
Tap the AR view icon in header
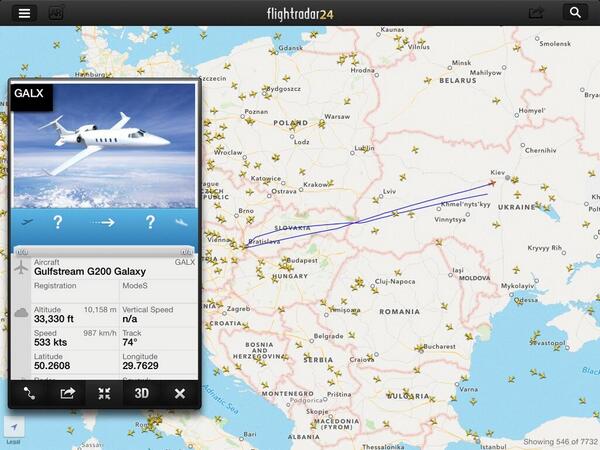coord(56,13)
